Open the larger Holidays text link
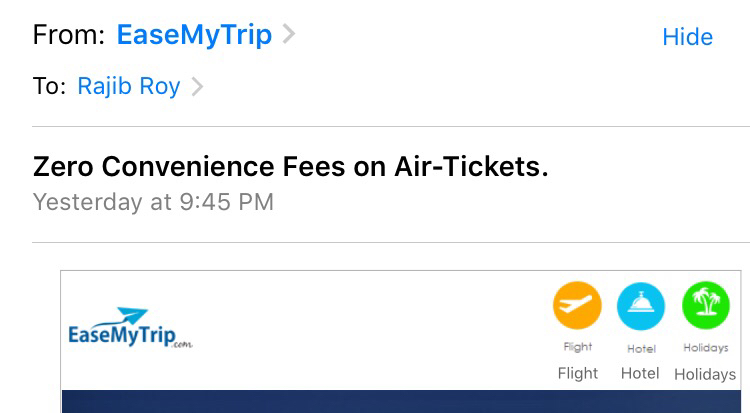 click(705, 374)
